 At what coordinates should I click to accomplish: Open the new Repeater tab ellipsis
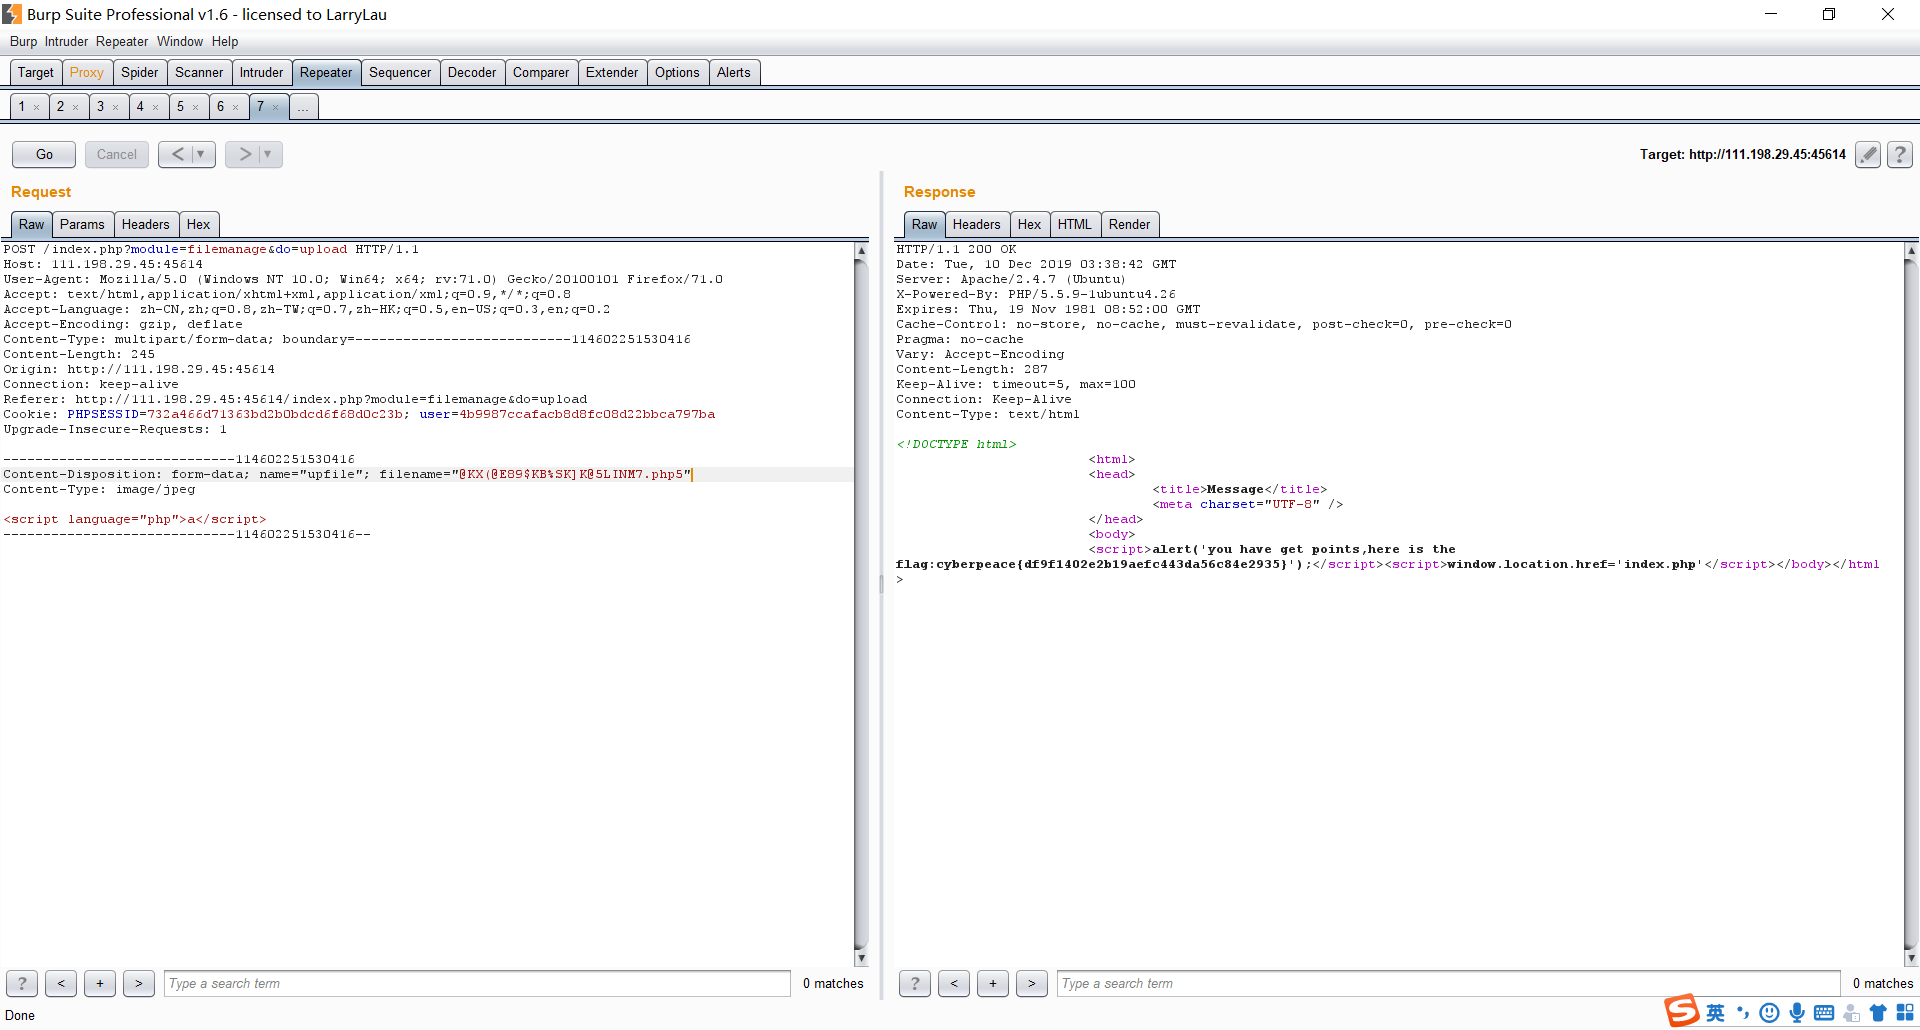(304, 107)
